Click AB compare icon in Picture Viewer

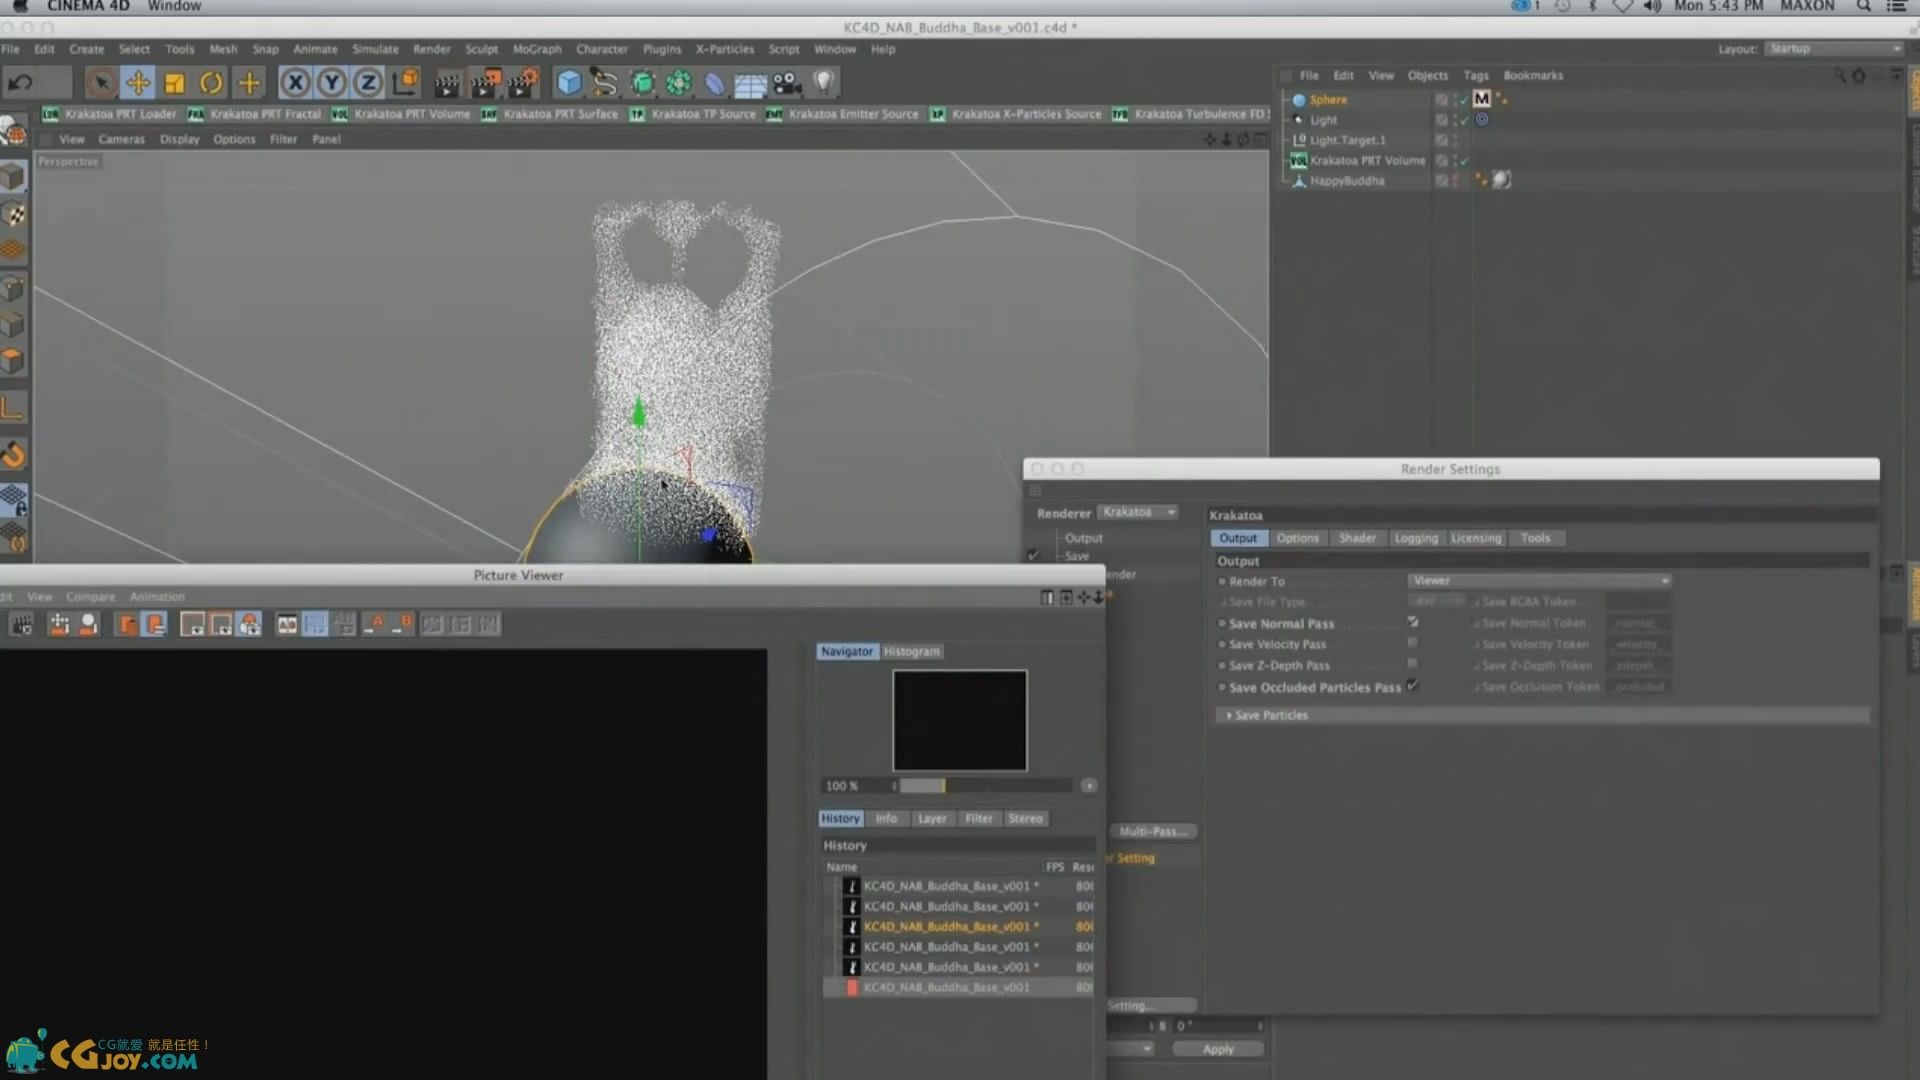point(287,625)
